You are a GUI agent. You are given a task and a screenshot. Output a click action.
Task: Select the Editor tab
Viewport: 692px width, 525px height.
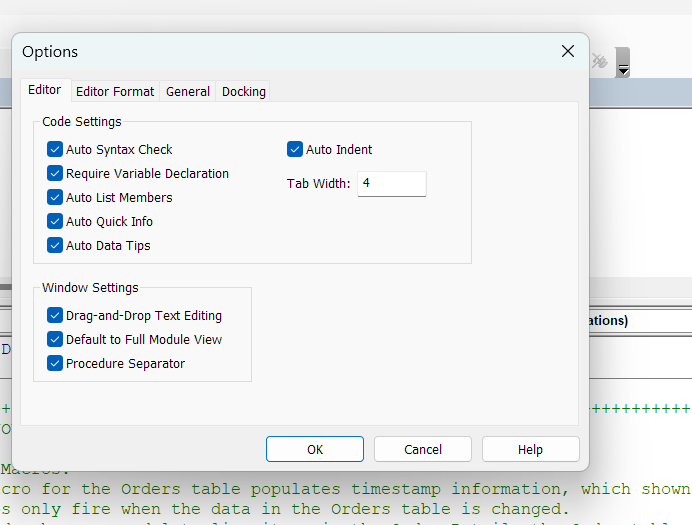[45, 90]
